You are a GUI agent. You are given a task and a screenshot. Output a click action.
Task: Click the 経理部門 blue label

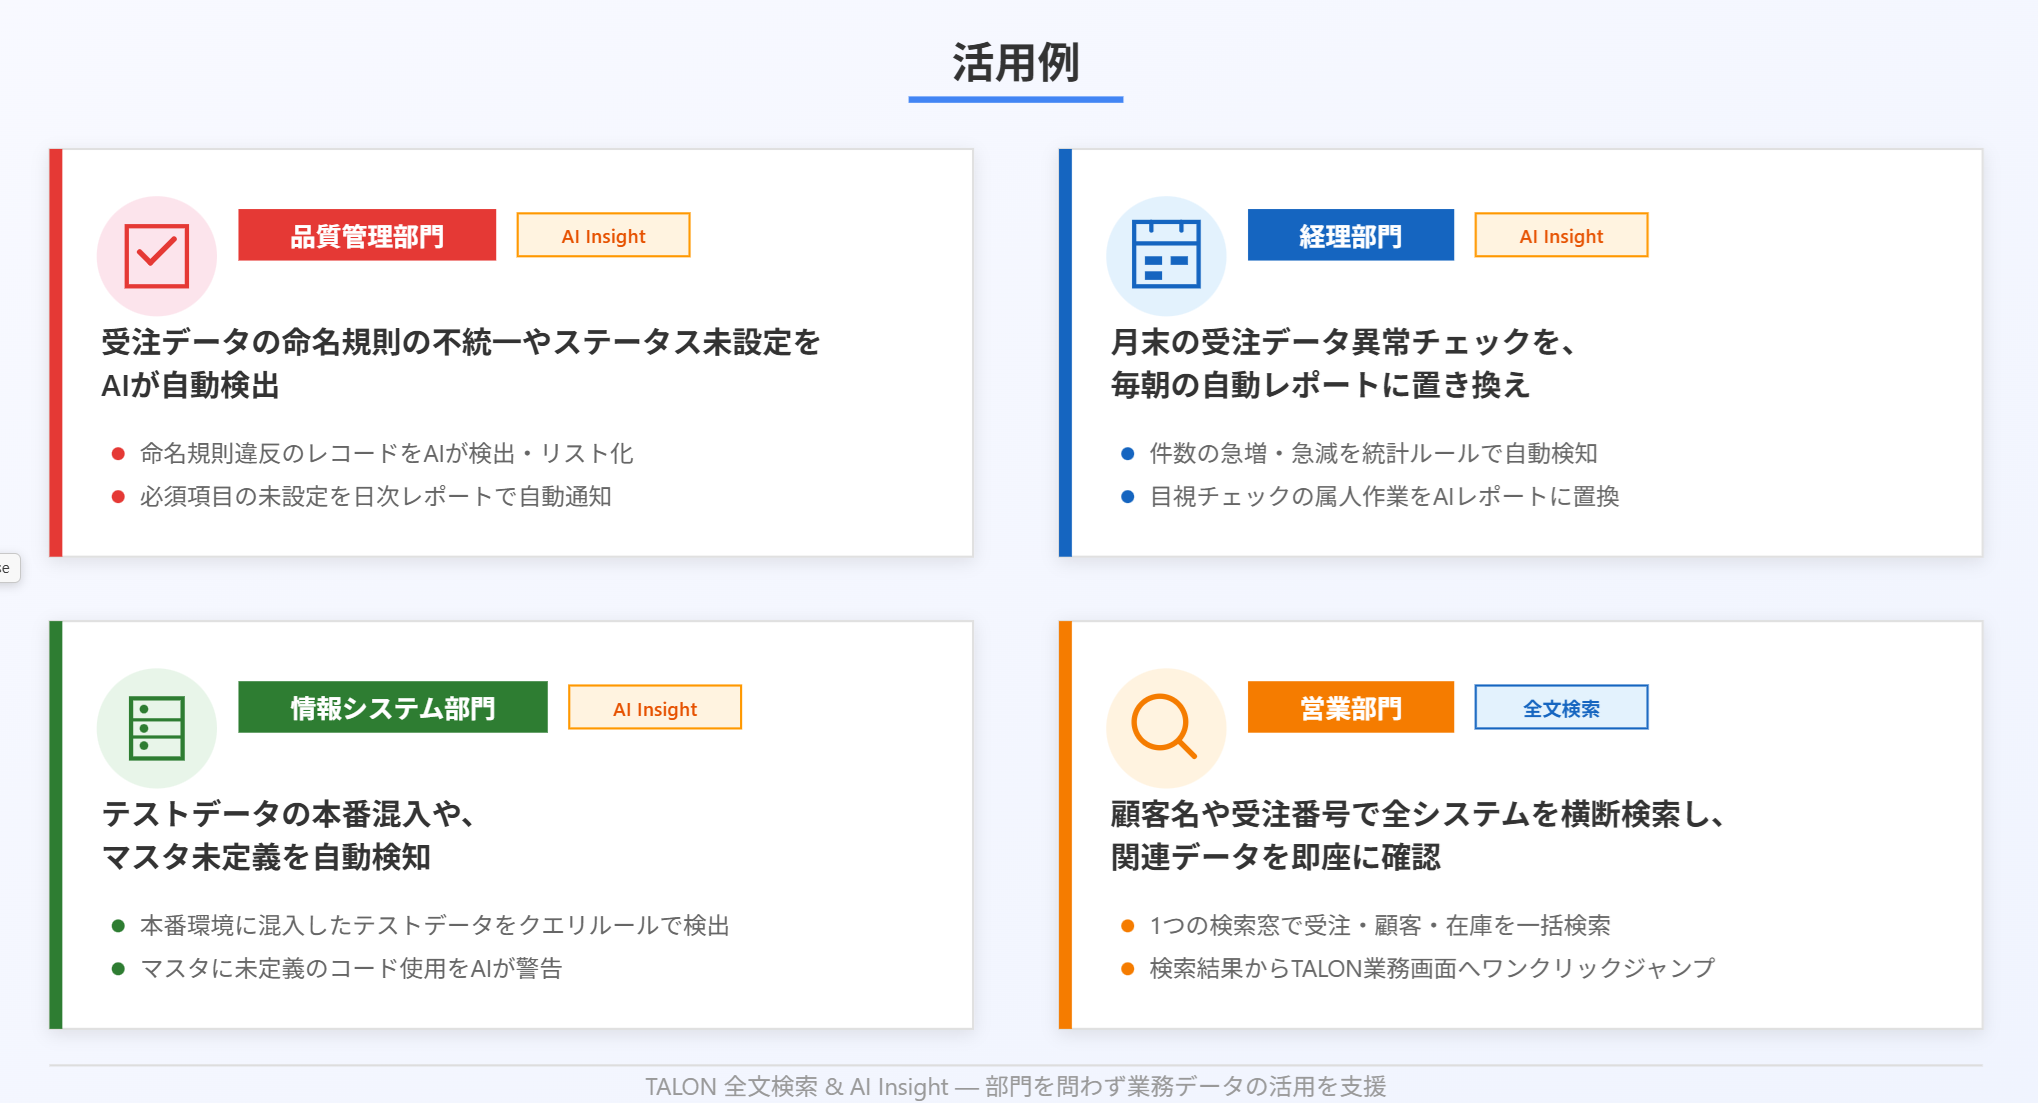1350,236
